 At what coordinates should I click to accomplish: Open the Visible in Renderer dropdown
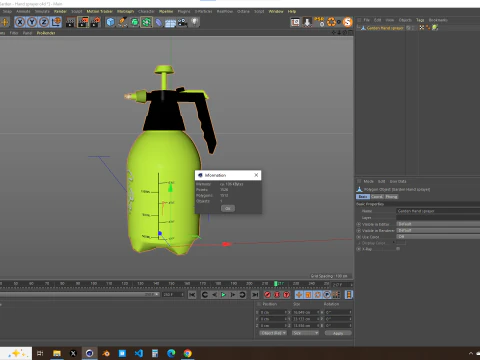click(x=438, y=230)
